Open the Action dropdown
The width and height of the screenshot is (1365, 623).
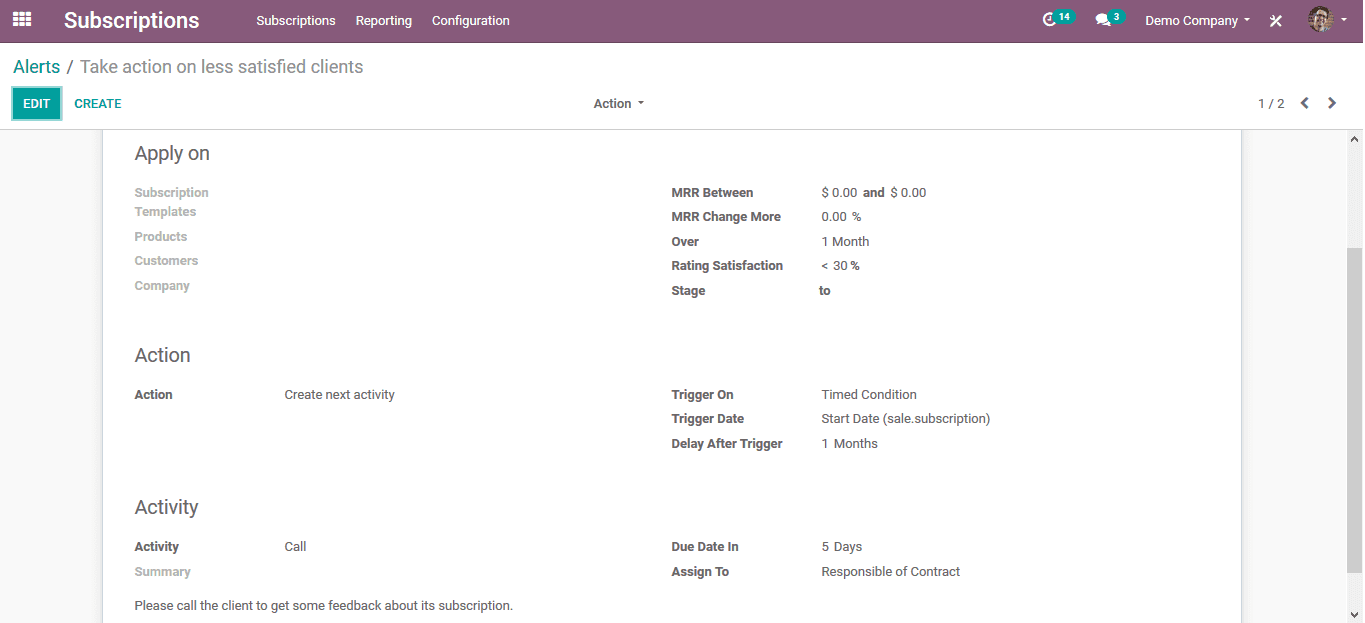pyautogui.click(x=619, y=103)
